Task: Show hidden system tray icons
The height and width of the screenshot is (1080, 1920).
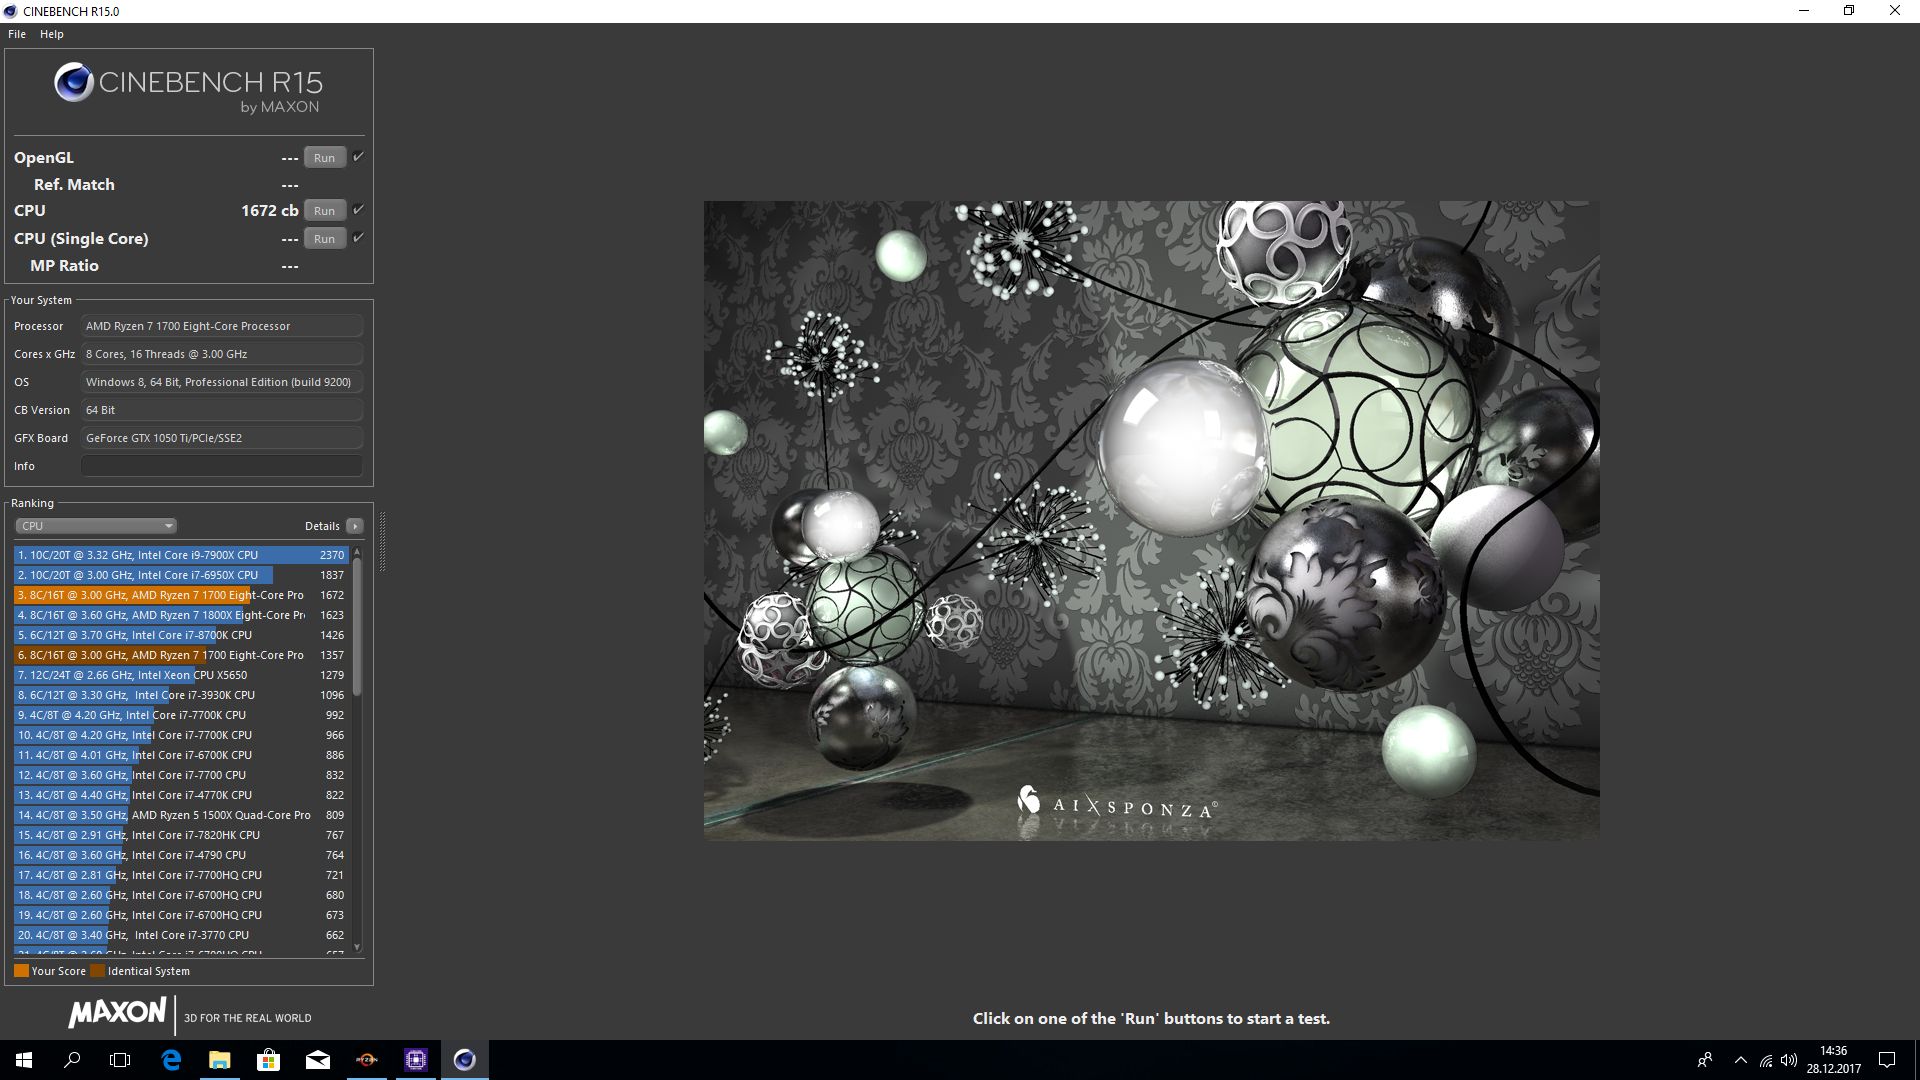Action: (1741, 1060)
